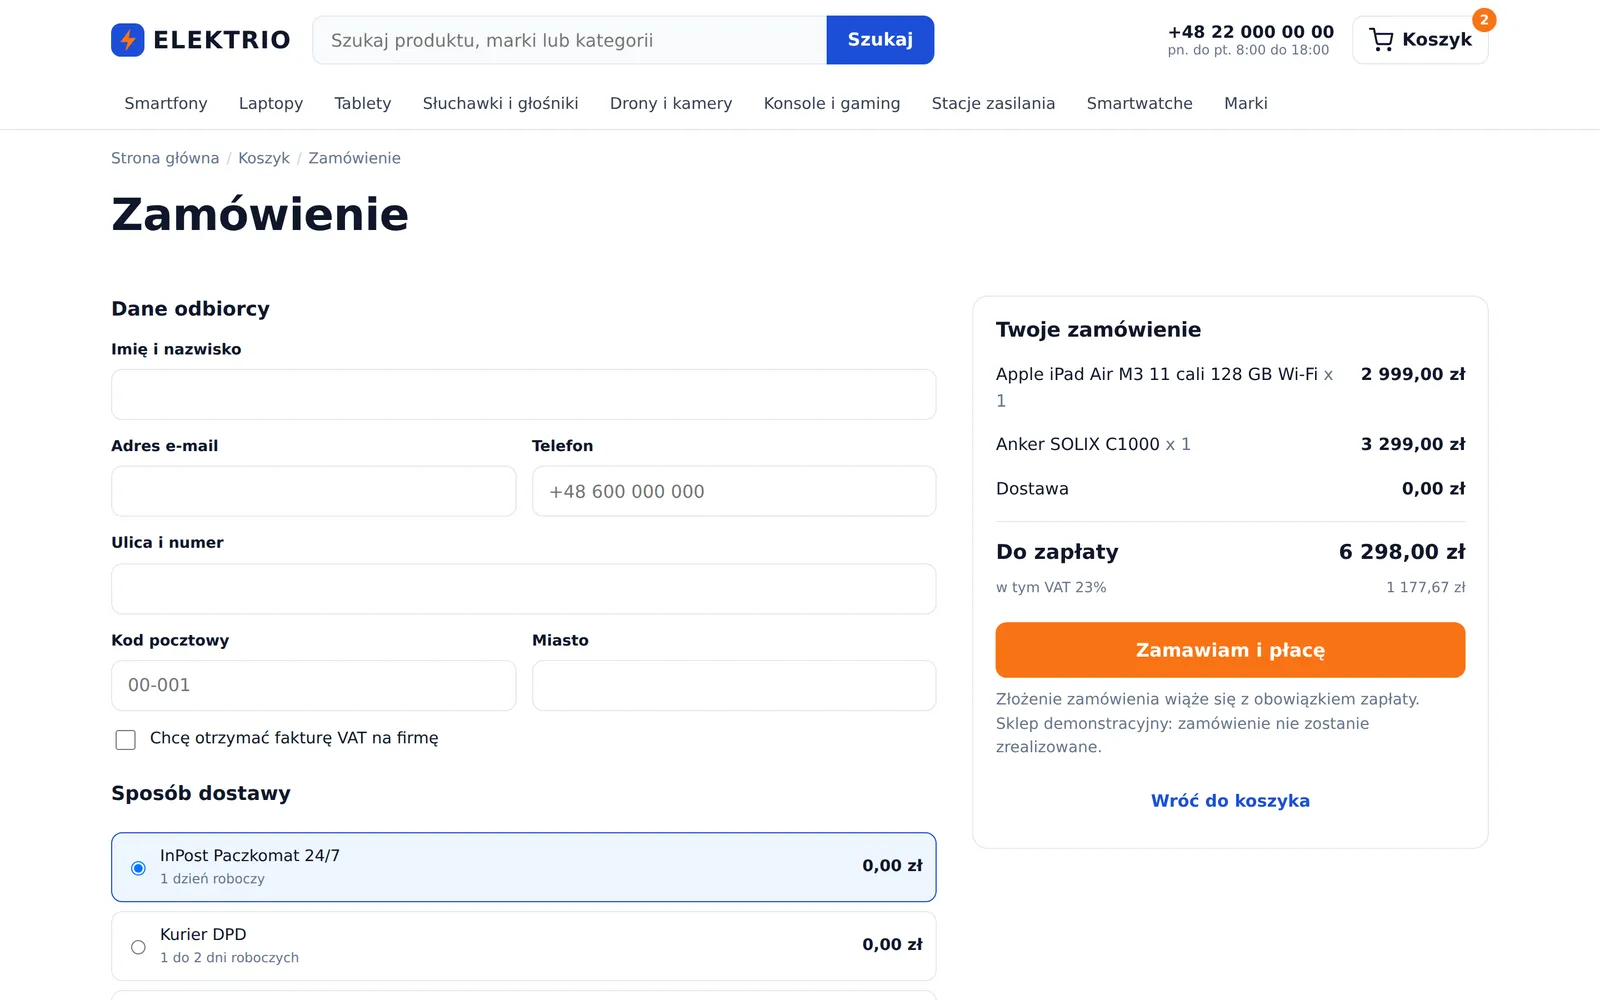The height and width of the screenshot is (1000, 1600).
Task: Click the Szukaj search button
Action: 880,40
